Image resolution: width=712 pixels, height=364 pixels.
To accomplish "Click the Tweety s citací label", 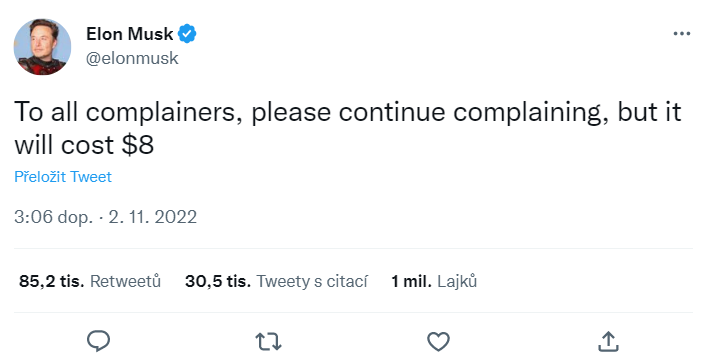I will click(x=312, y=281).
